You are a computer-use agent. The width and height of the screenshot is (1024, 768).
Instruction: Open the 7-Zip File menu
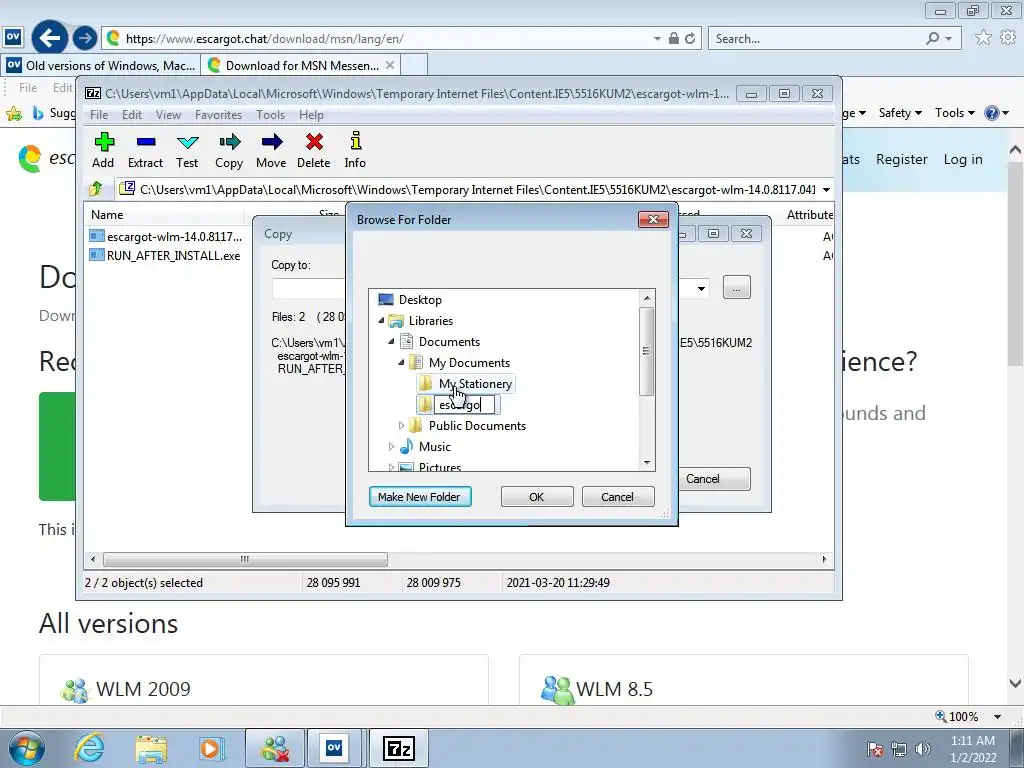point(99,114)
